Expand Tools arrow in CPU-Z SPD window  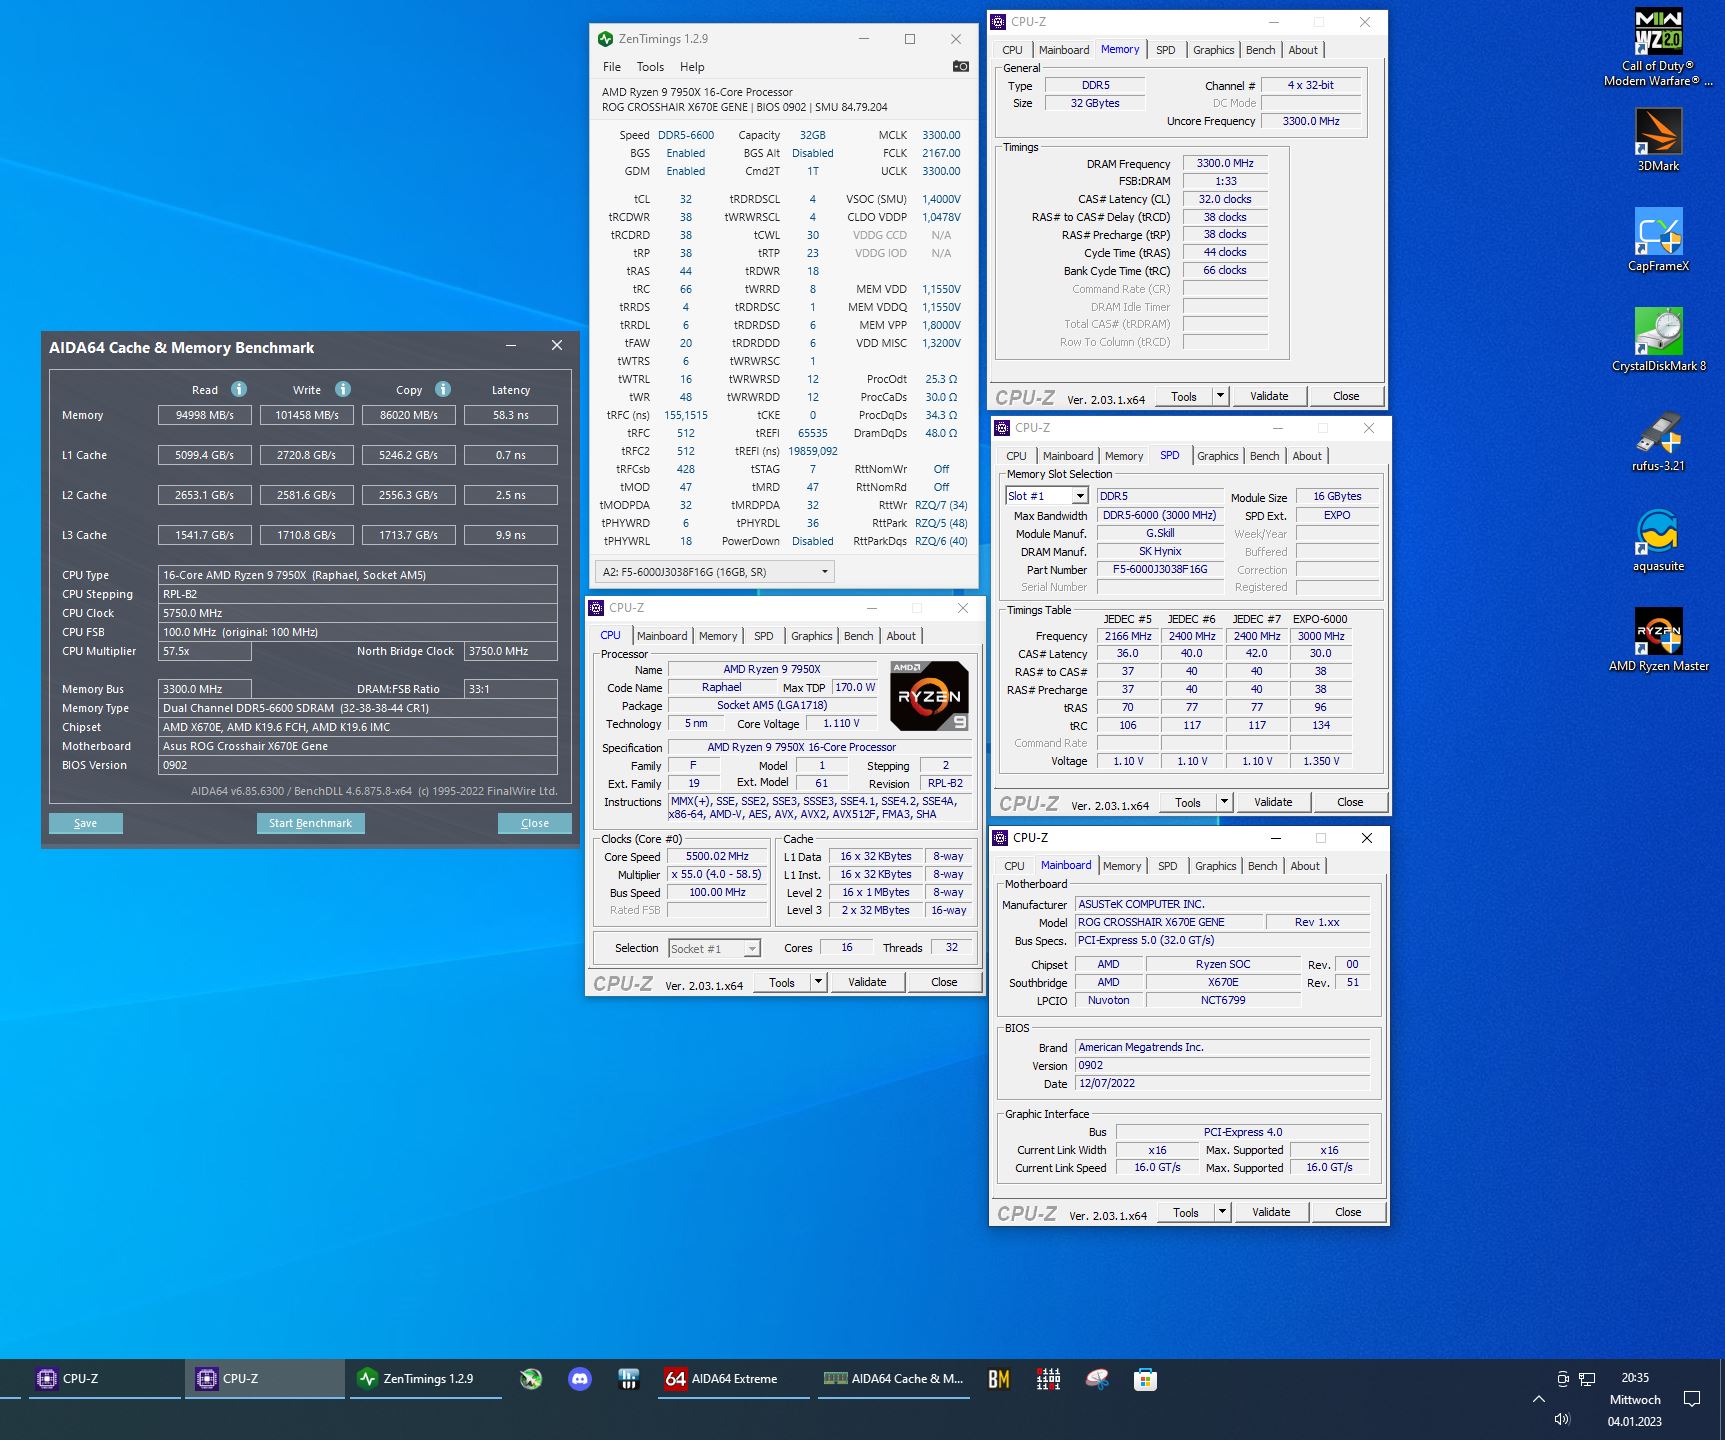click(x=1224, y=802)
